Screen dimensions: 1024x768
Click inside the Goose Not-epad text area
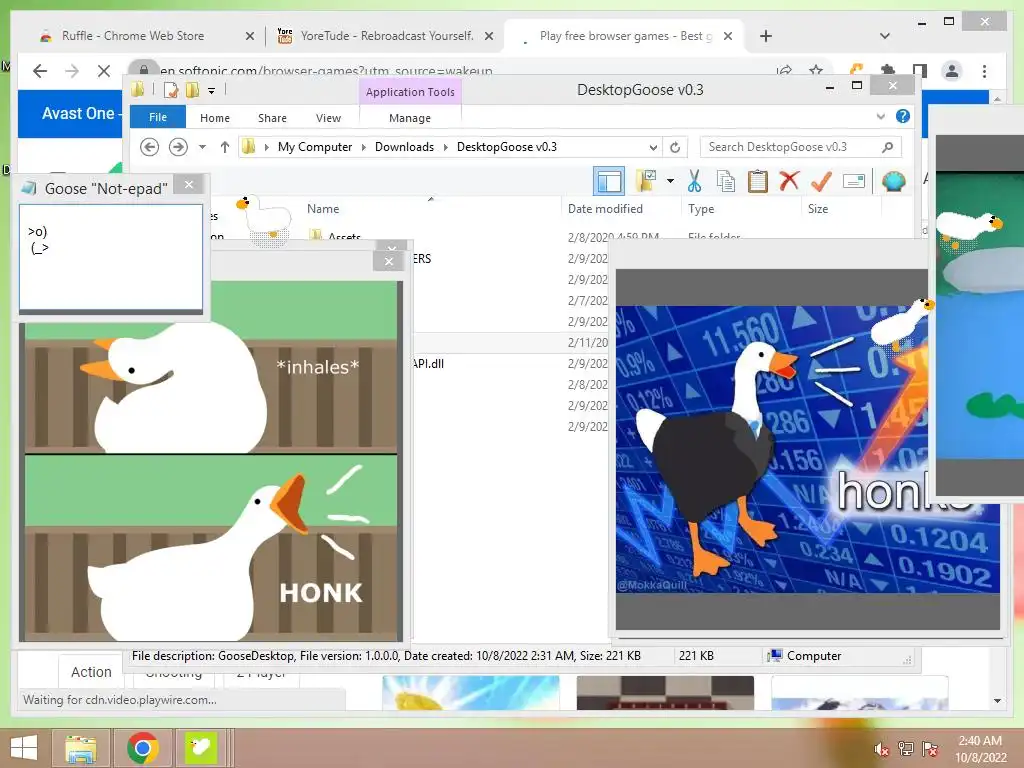[x=111, y=257]
